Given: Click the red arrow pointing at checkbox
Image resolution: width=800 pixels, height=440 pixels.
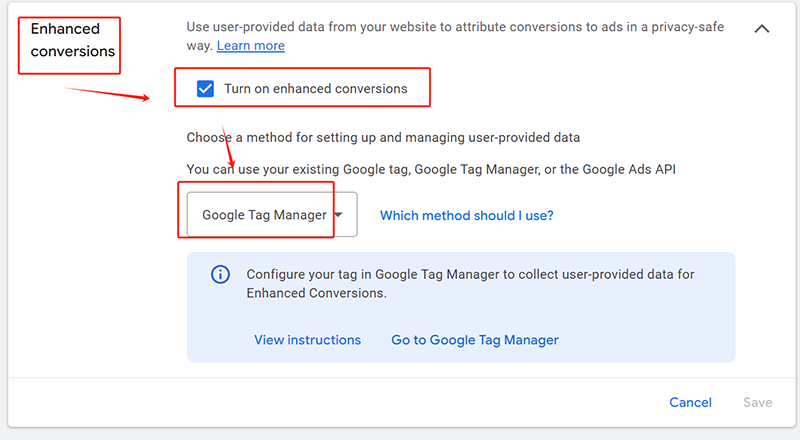Looking at the screenshot, I should point(108,94).
